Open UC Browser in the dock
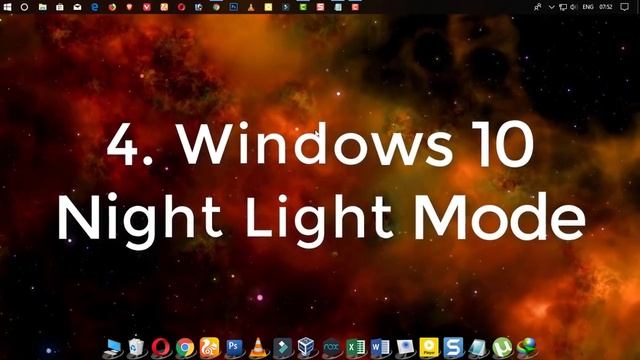The height and width of the screenshot is (360, 640). [x=209, y=348]
